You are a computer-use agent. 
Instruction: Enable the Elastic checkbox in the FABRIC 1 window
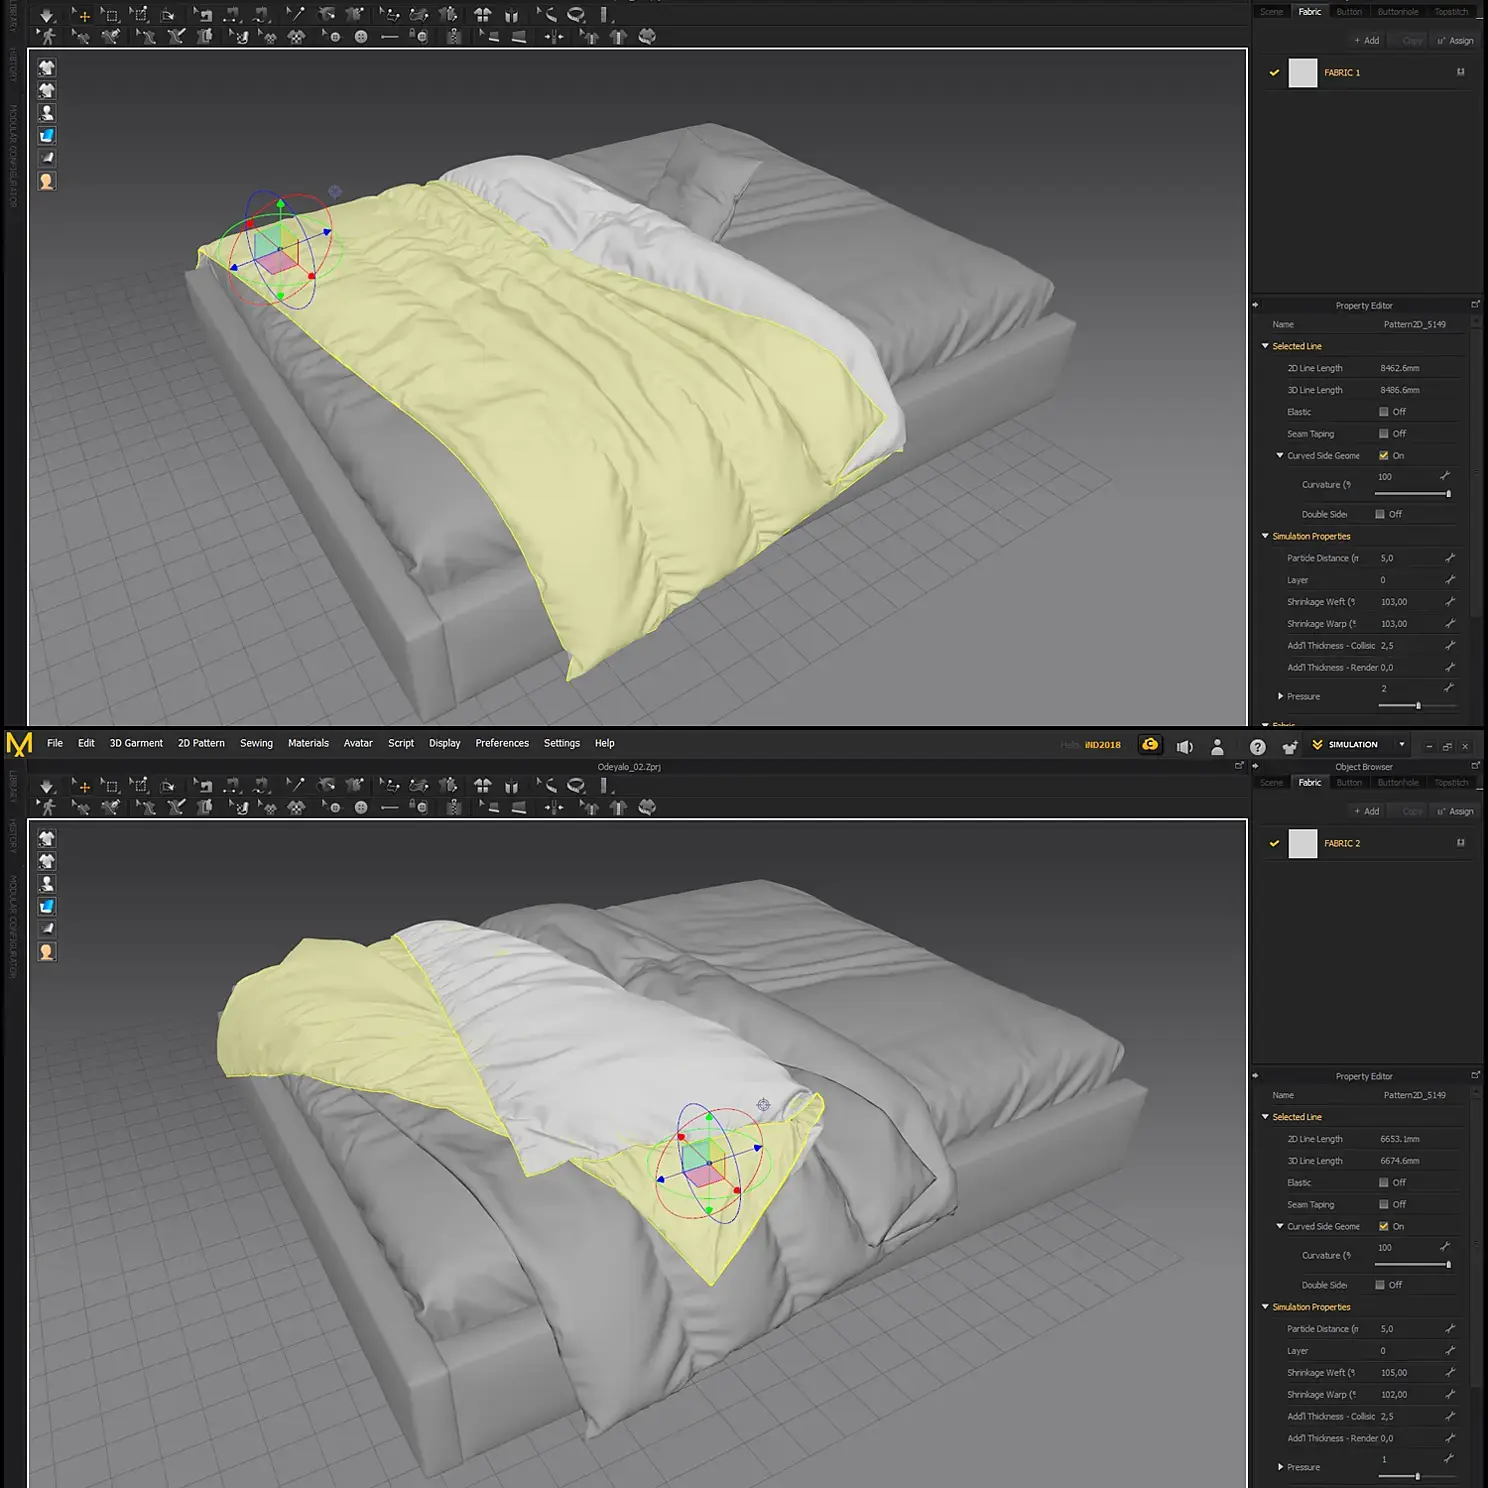point(1384,411)
